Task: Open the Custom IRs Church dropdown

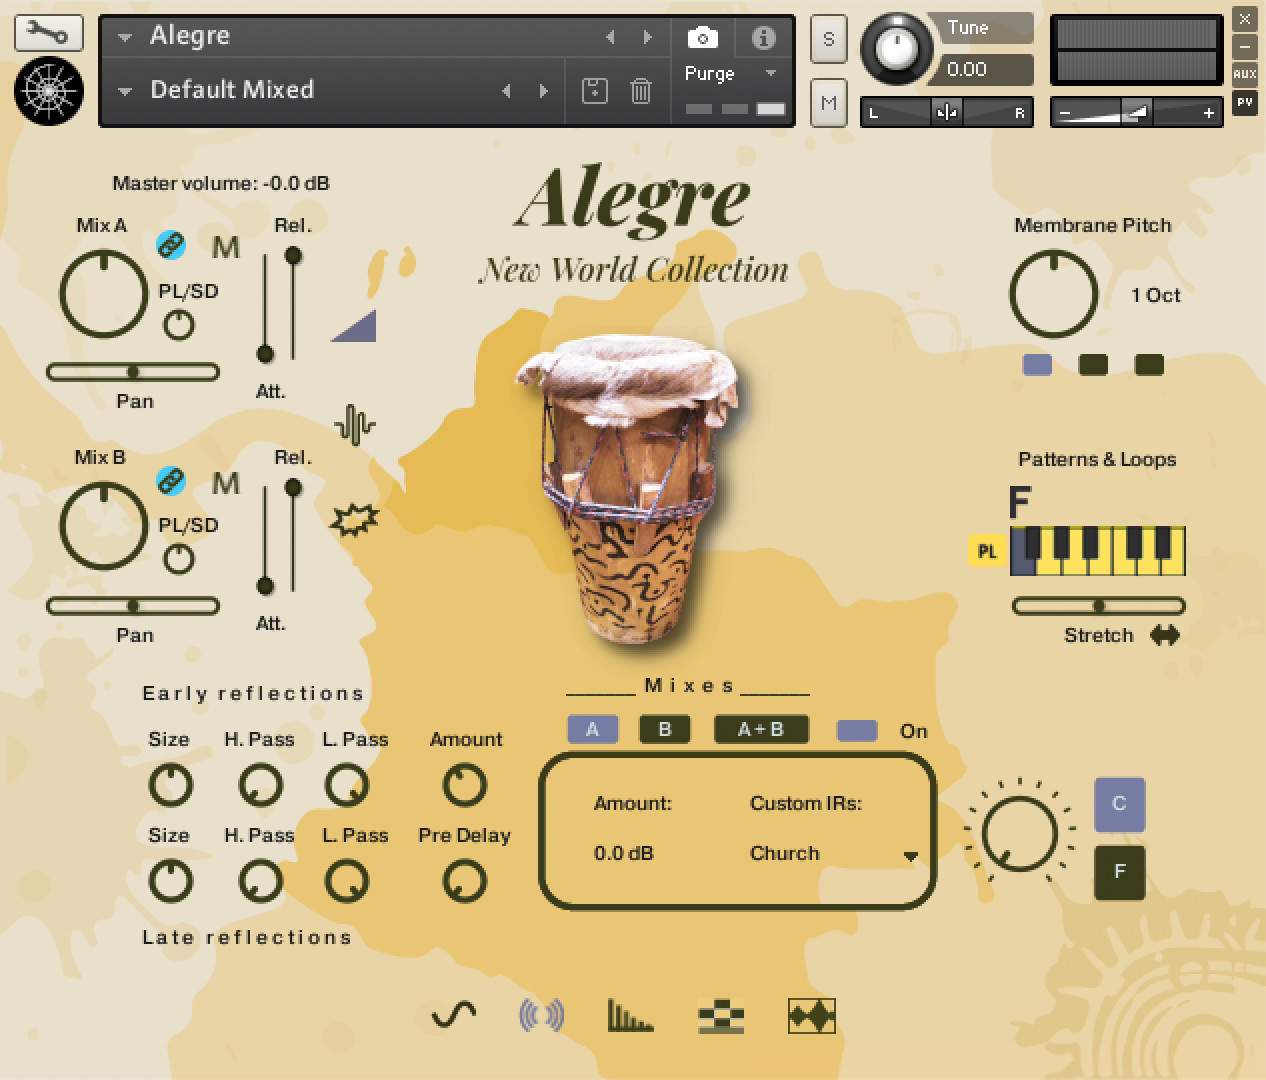Action: (x=910, y=856)
